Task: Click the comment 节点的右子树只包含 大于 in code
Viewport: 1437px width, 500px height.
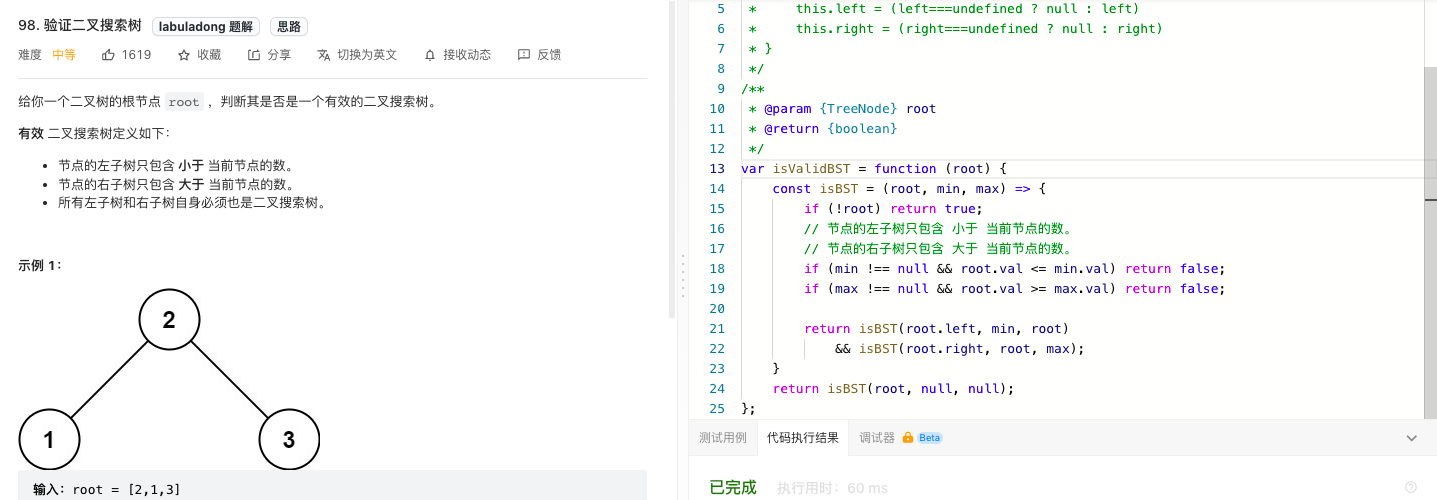Action: [x=938, y=249]
